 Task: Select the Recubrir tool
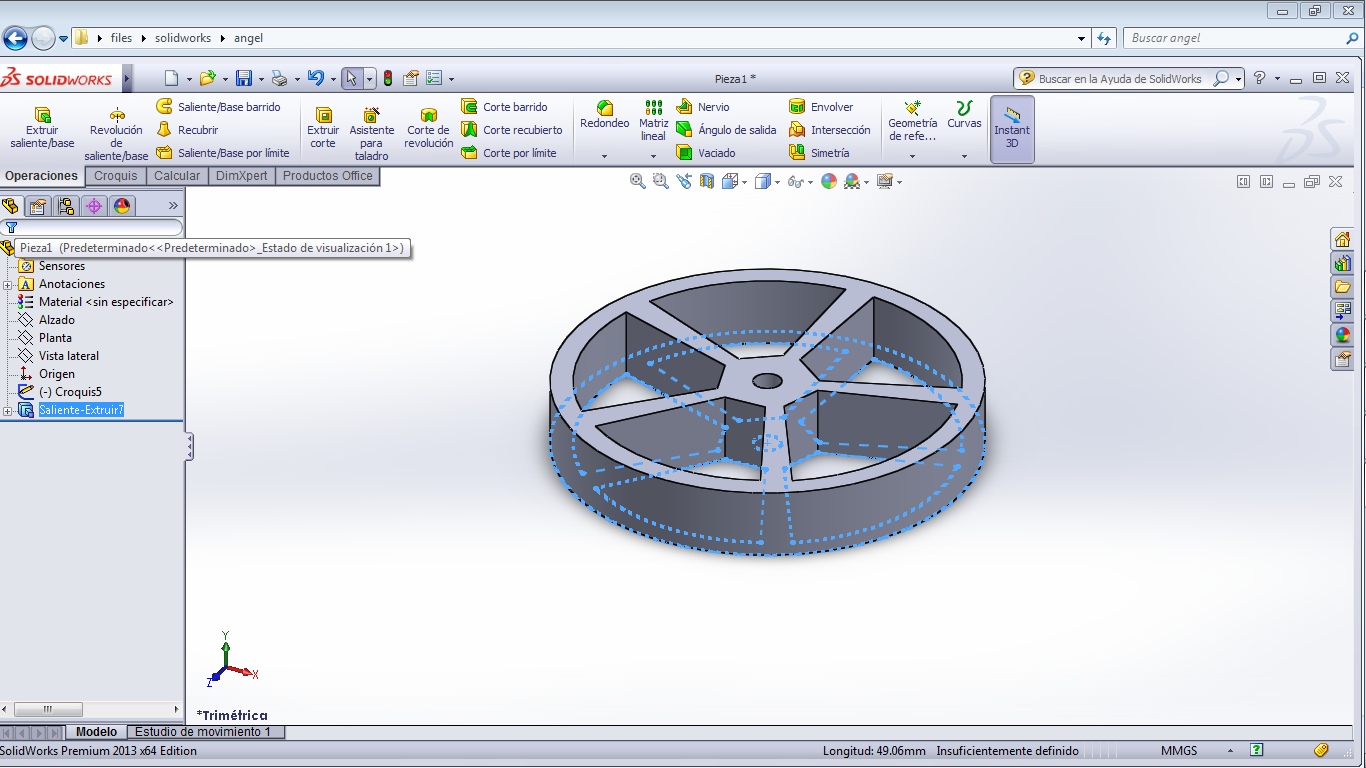pos(187,129)
